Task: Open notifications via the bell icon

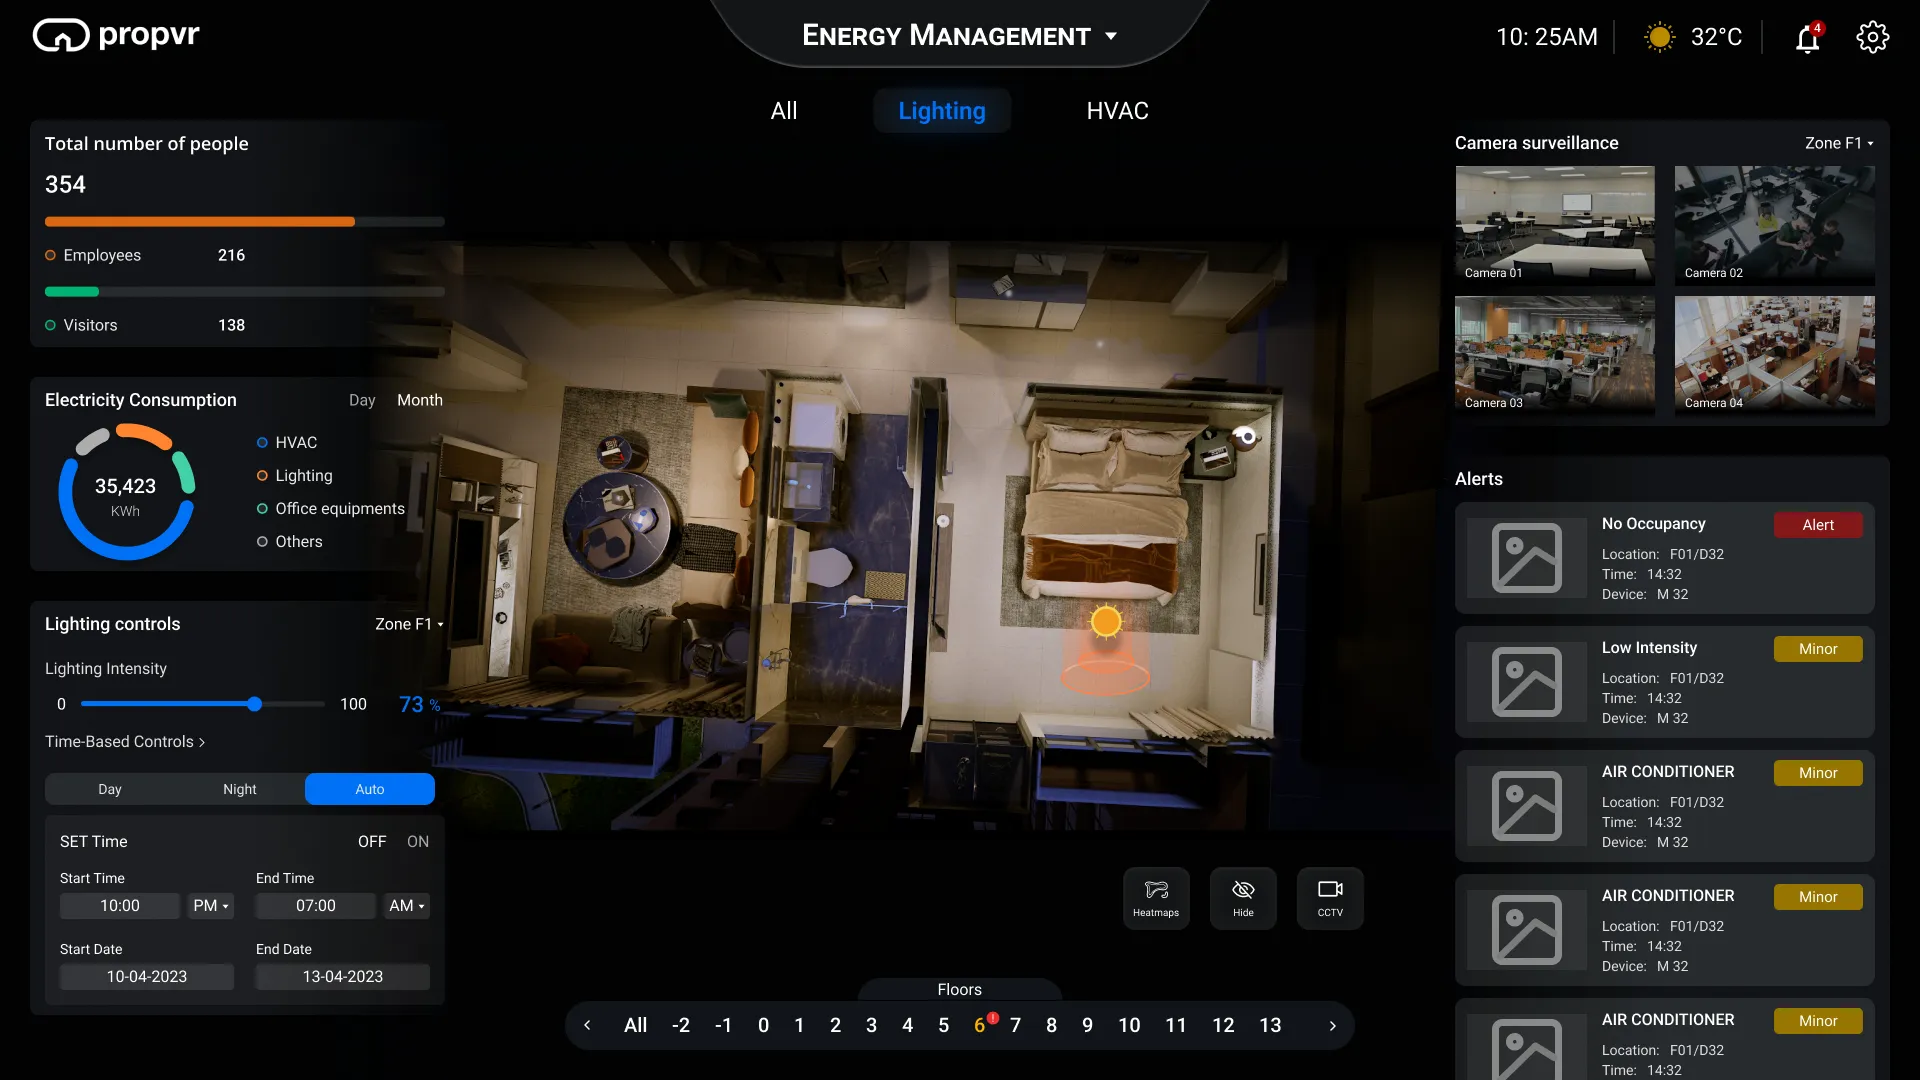Action: coord(1806,37)
